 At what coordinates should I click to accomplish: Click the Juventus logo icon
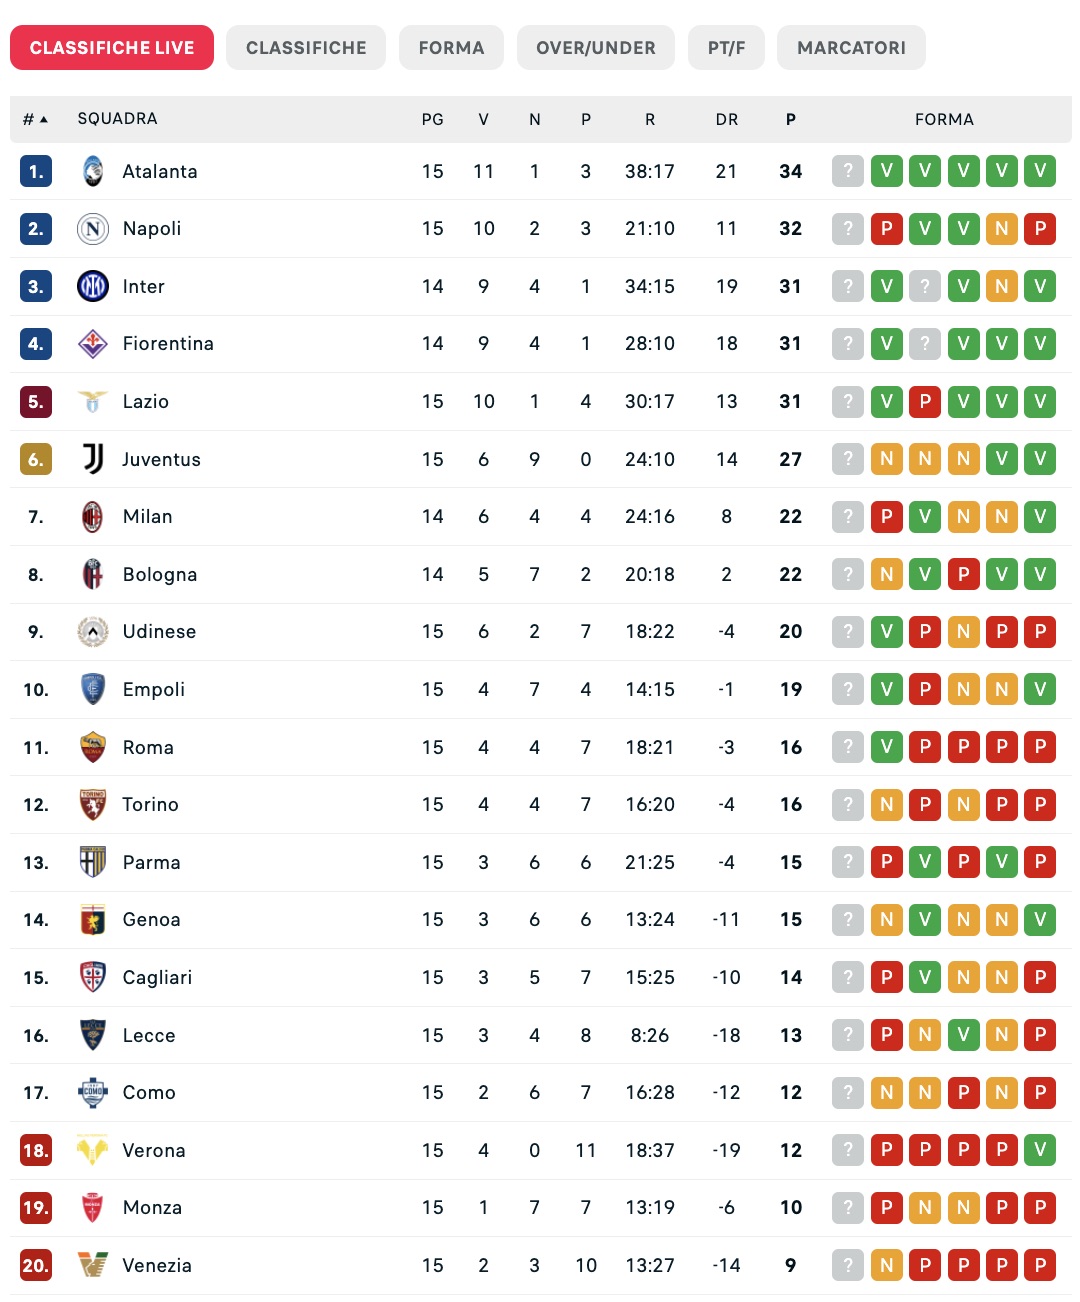(93, 459)
